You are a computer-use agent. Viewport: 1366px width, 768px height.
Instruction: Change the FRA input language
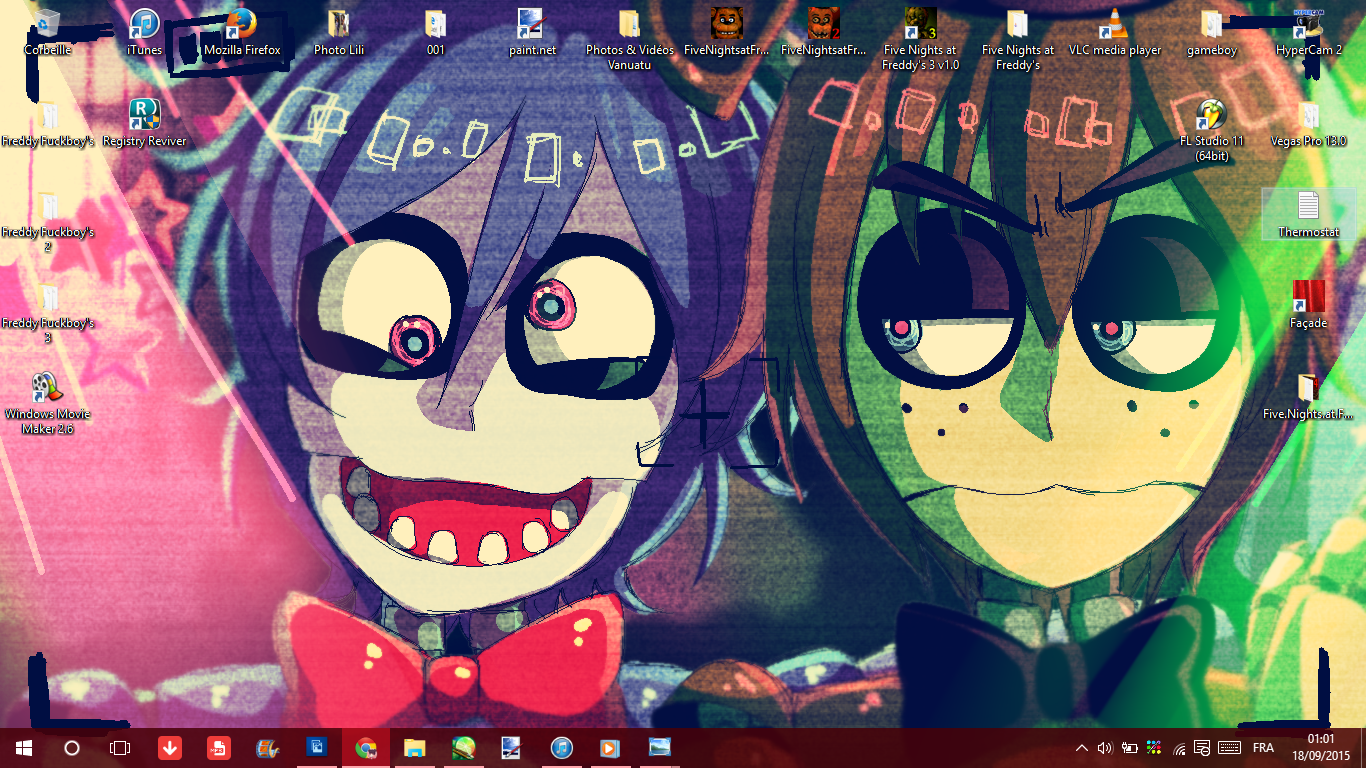coord(1263,748)
